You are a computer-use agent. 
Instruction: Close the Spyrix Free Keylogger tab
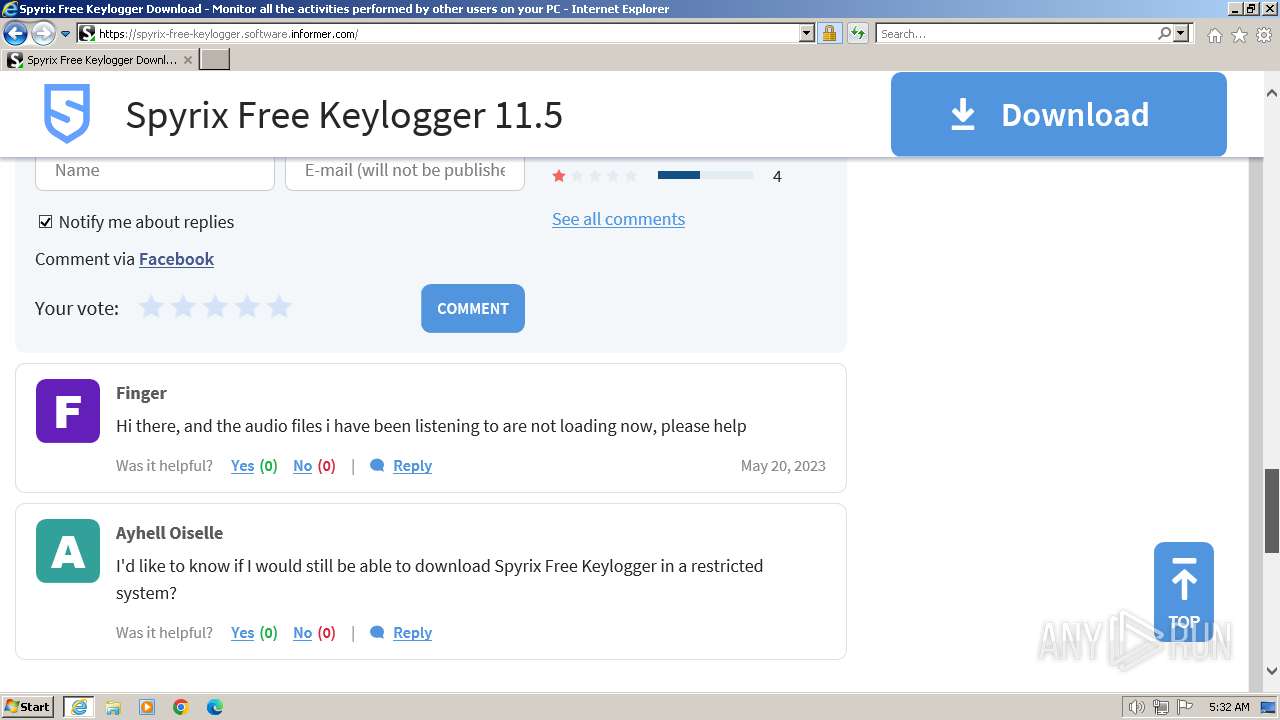pos(188,60)
